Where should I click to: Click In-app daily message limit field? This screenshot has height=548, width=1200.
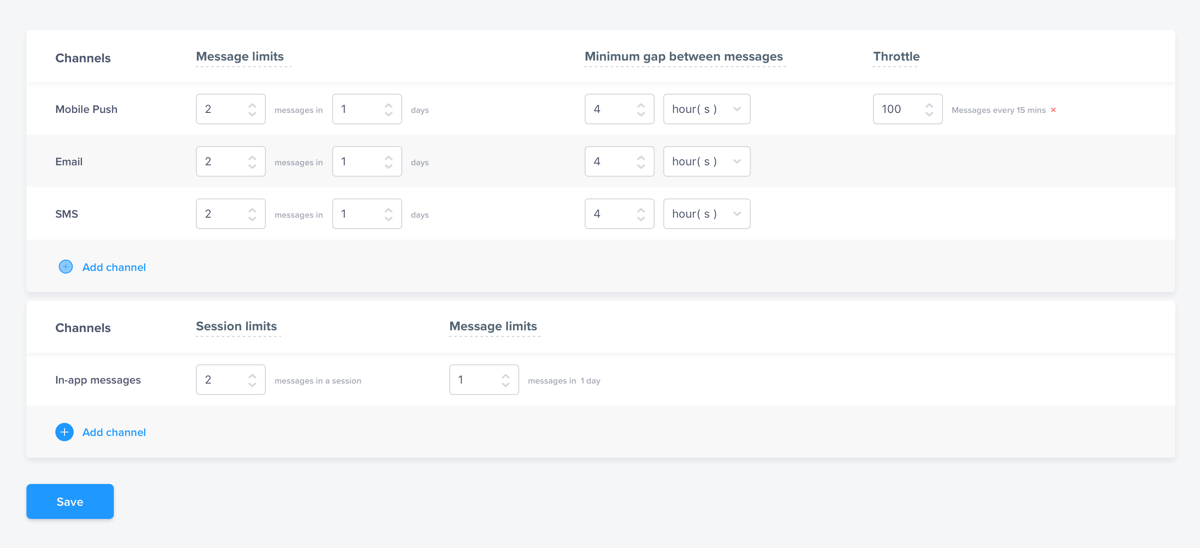(474, 380)
